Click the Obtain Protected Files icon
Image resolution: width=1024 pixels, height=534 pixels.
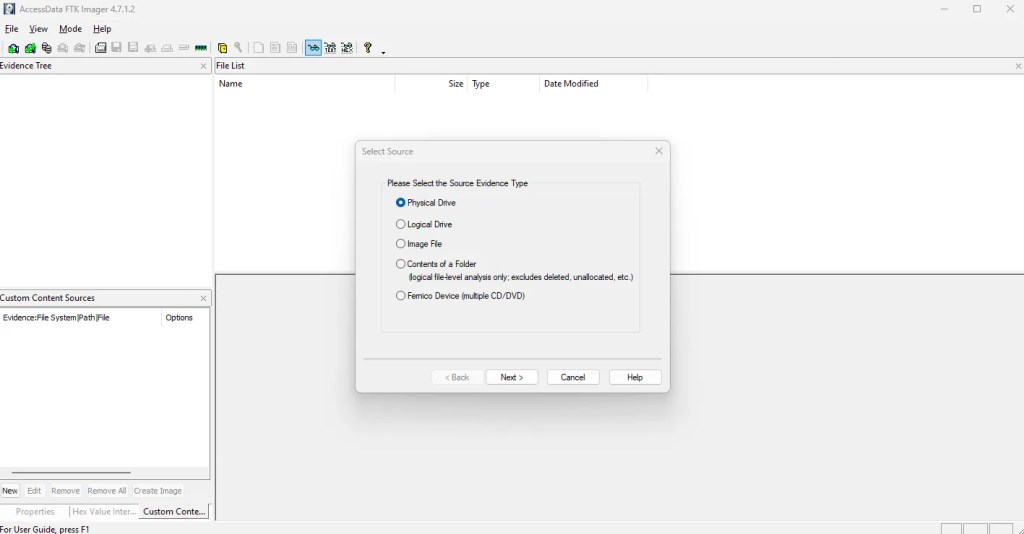(222, 48)
